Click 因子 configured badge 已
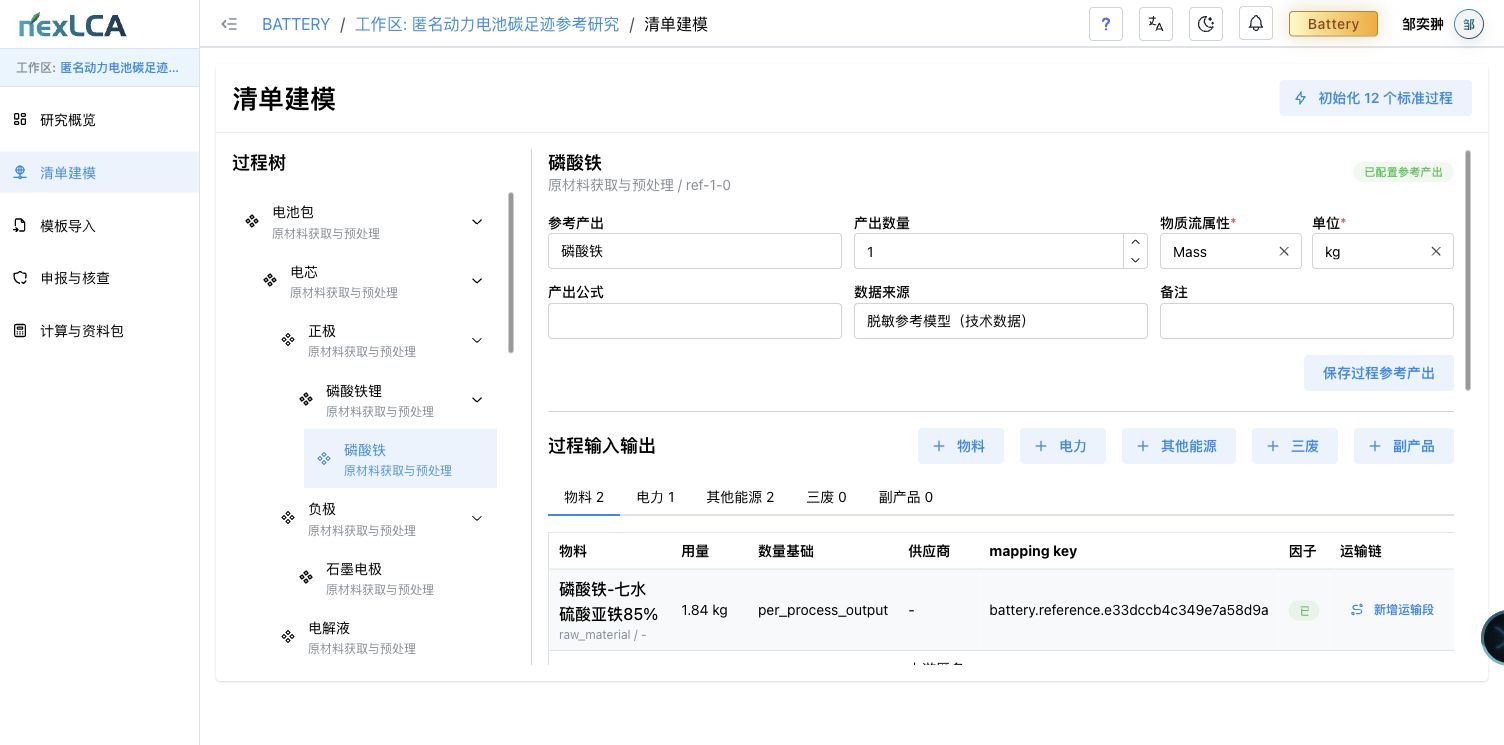 click(x=1303, y=610)
